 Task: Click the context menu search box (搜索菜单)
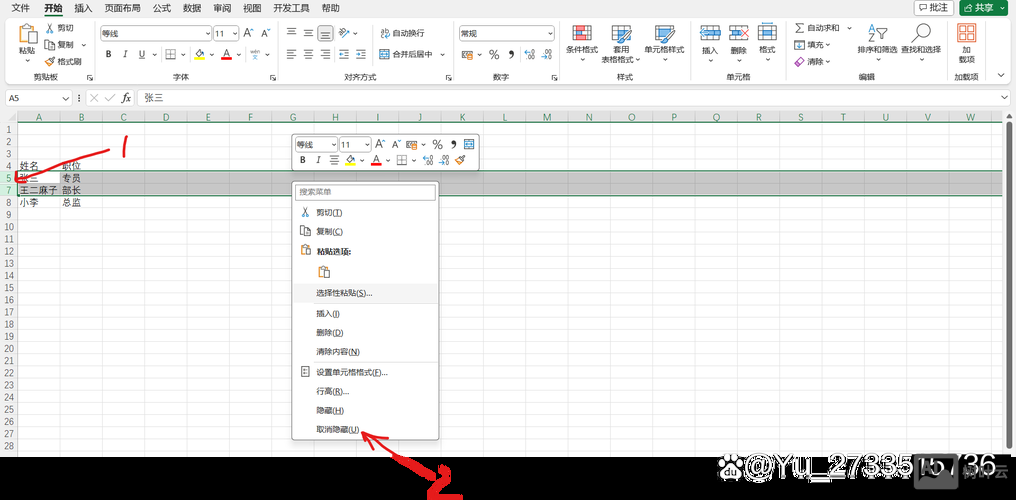(x=366, y=191)
